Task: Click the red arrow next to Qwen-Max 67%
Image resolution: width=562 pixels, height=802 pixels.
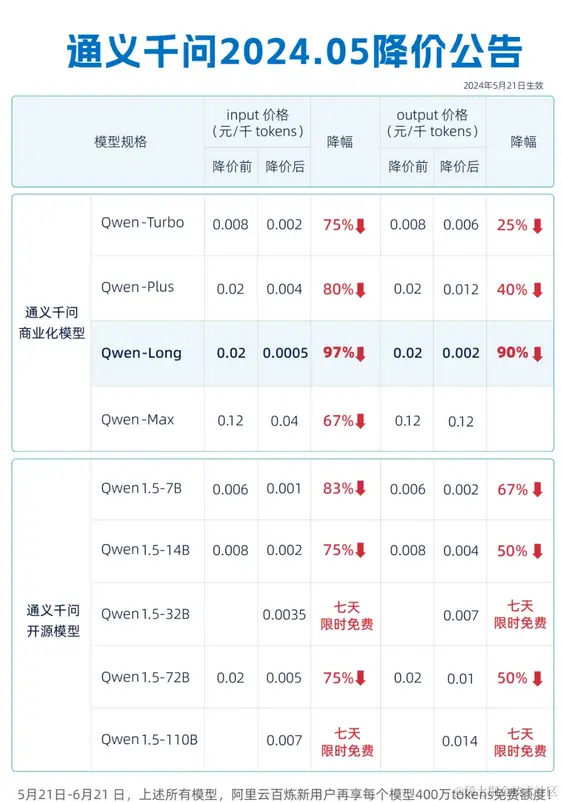Action: click(361, 421)
